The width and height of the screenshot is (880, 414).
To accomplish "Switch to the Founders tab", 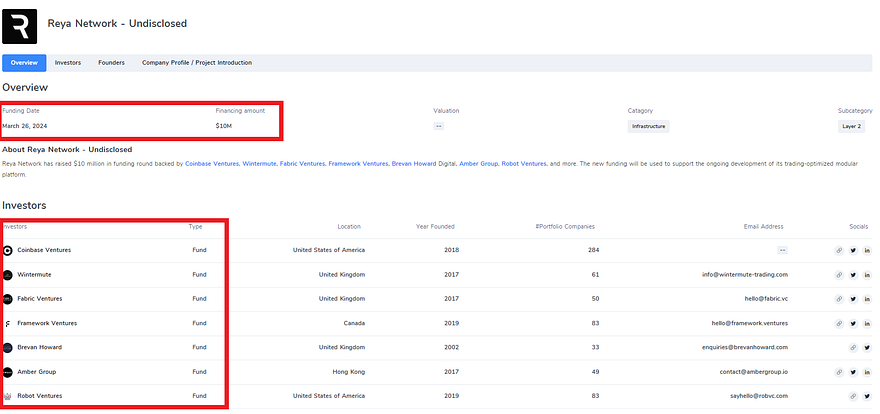I will coord(111,63).
